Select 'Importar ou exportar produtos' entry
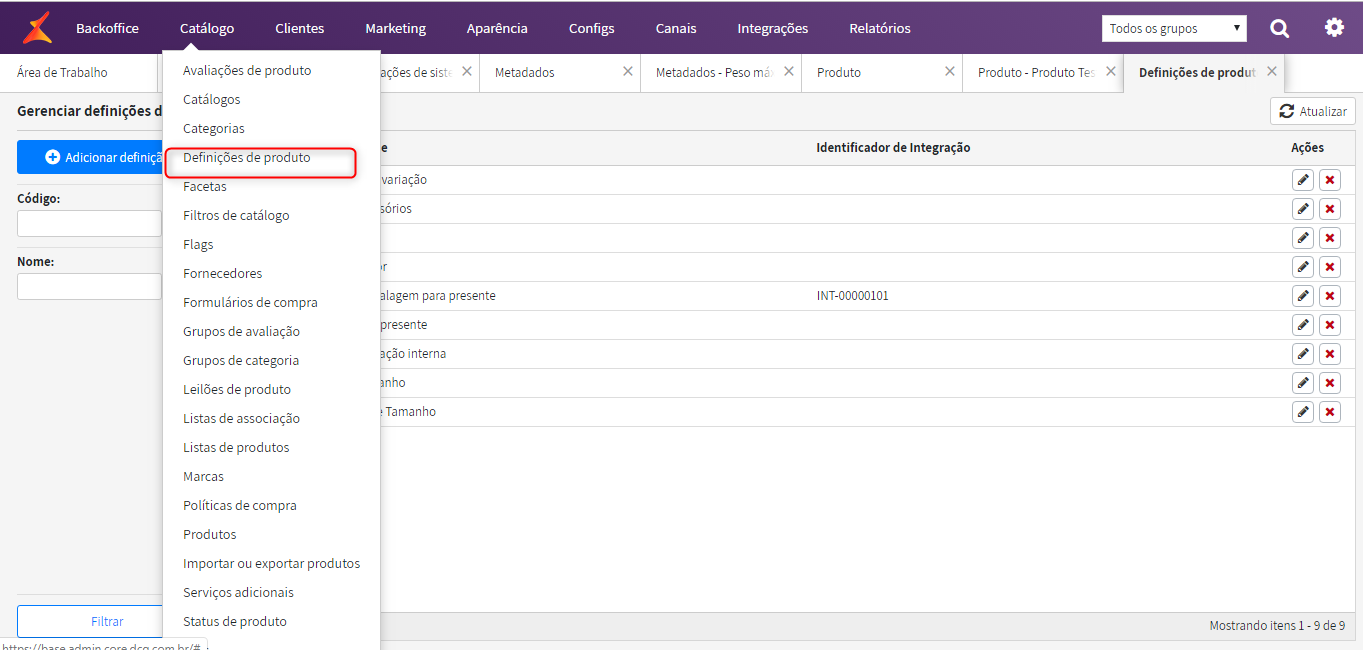 [x=272, y=564]
